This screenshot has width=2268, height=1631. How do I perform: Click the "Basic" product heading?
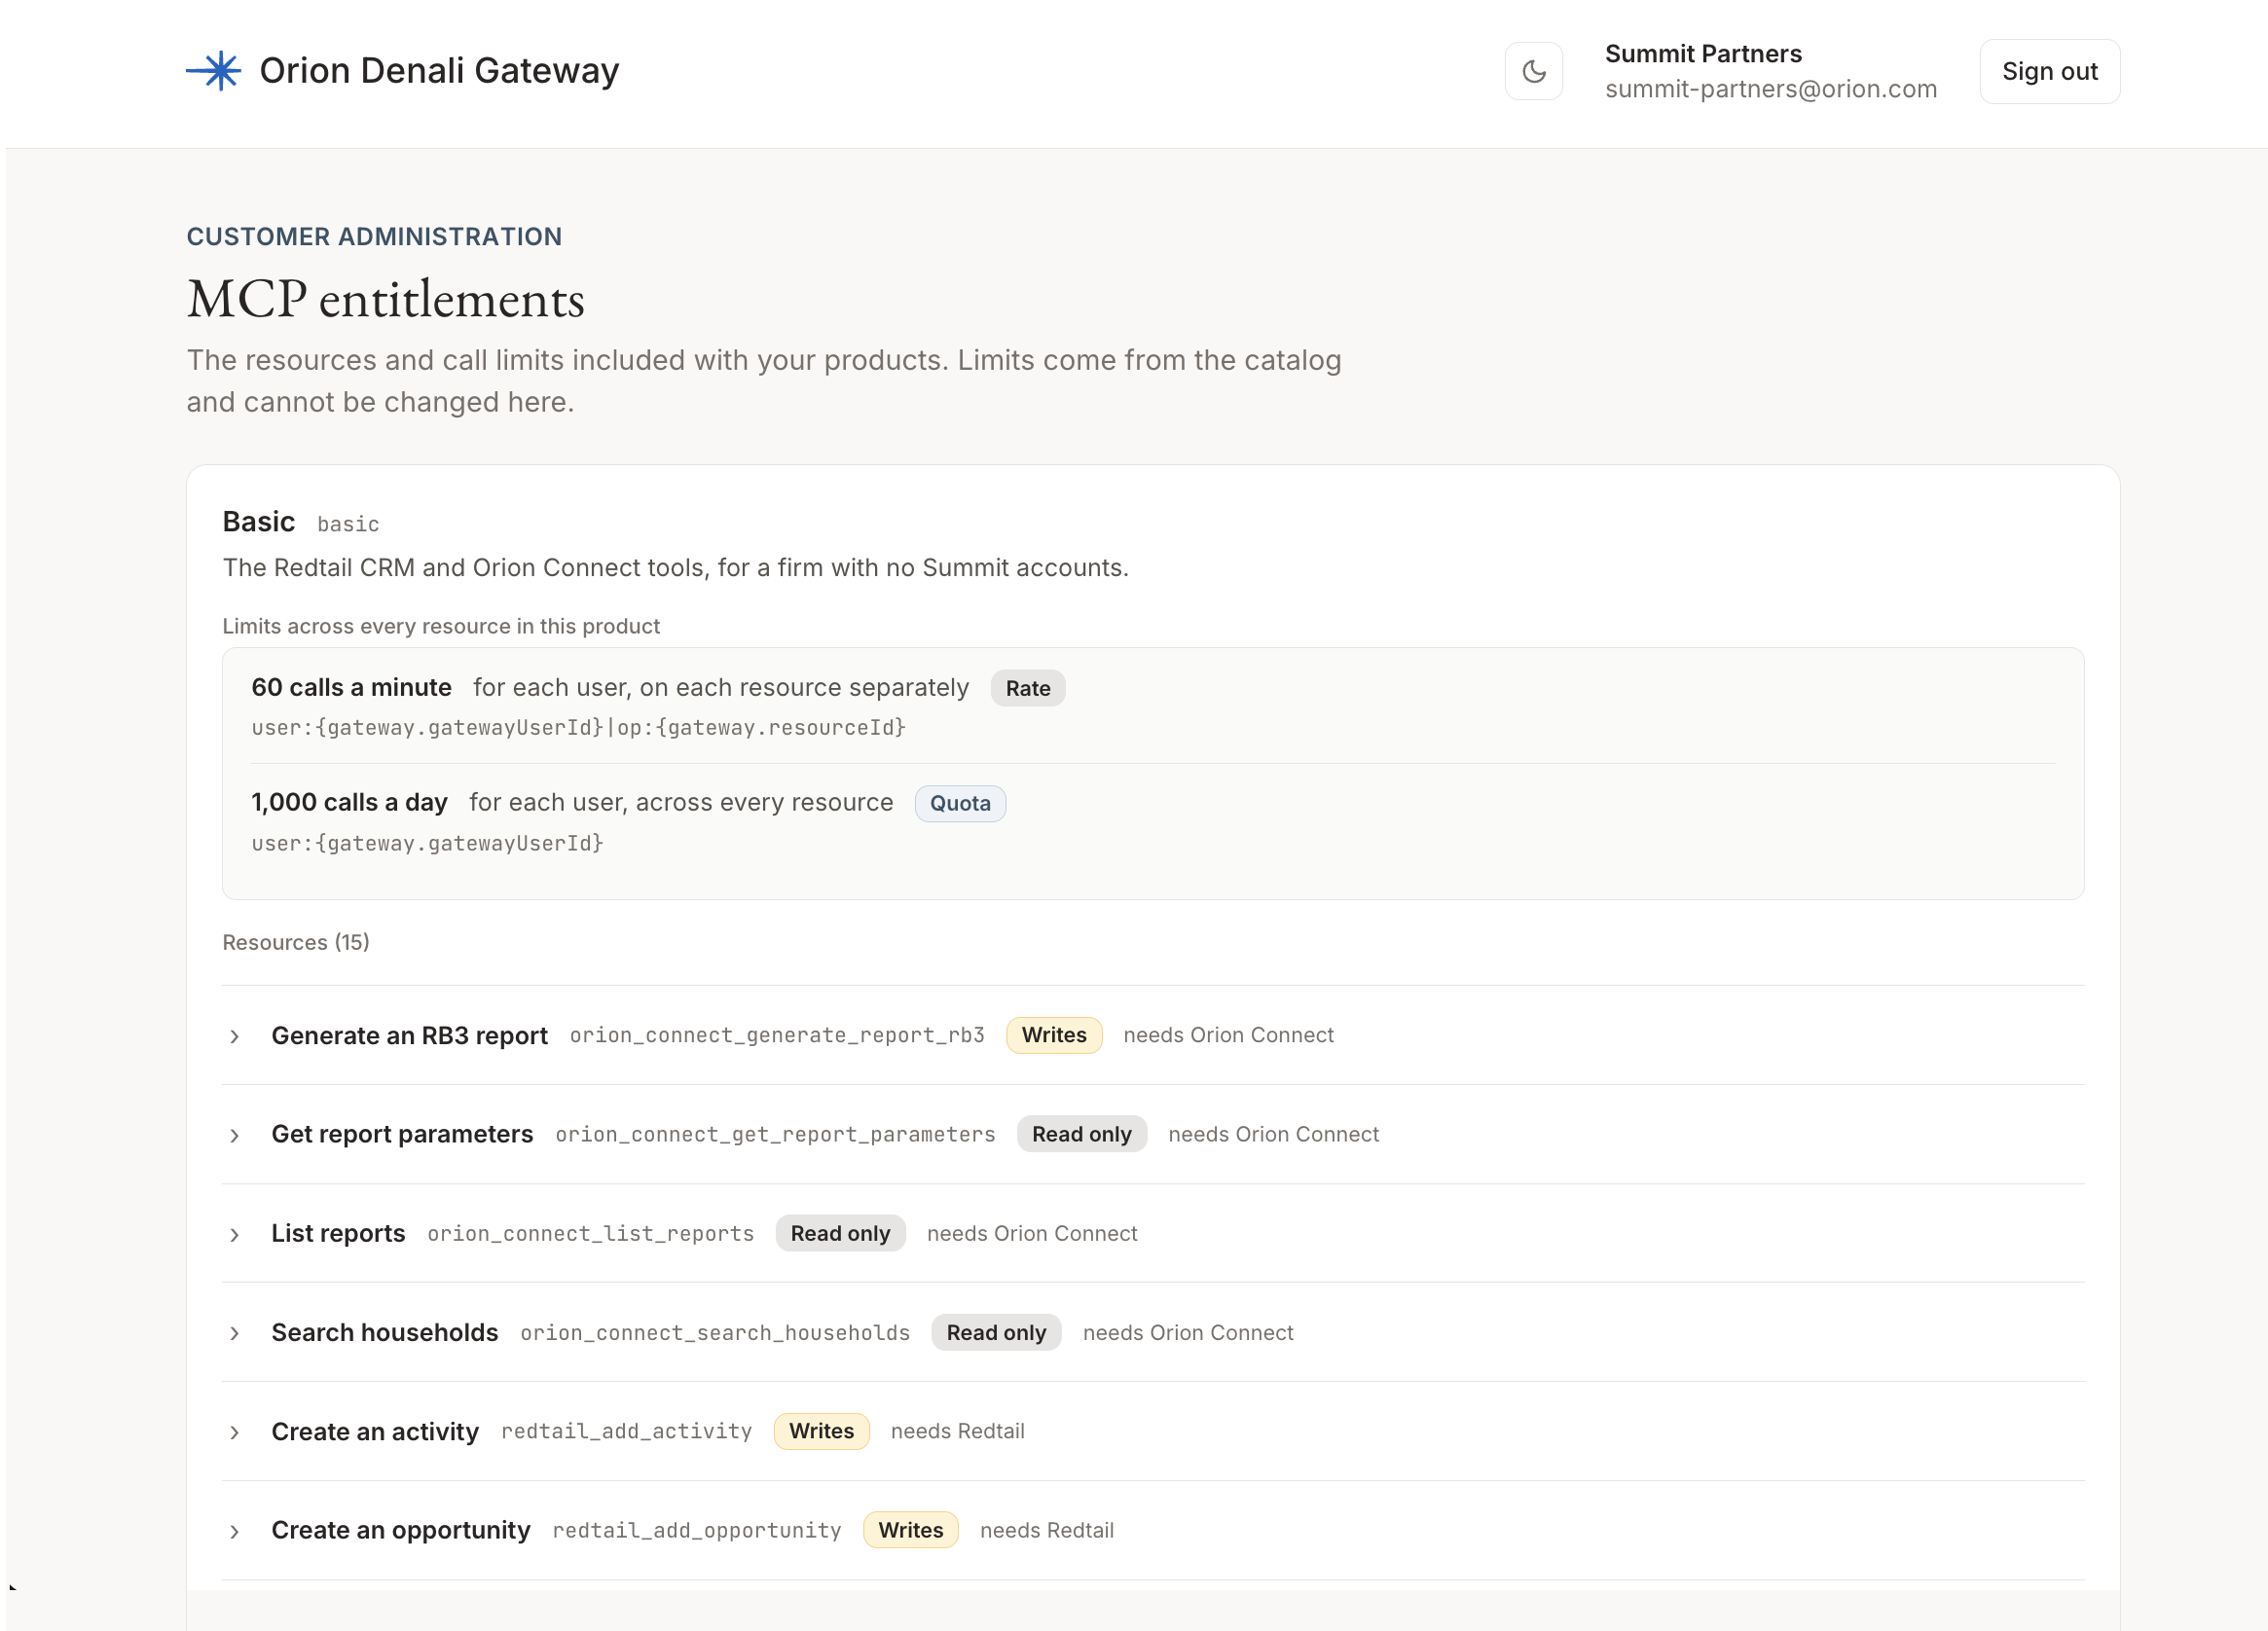pyautogui.click(x=258, y=521)
